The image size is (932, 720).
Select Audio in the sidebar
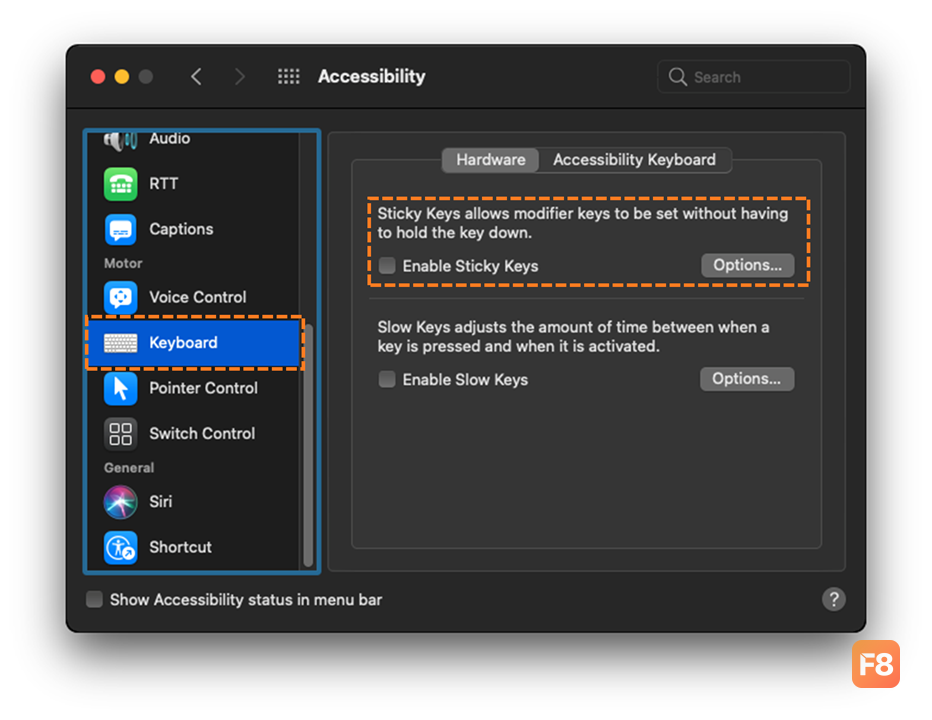(169, 139)
